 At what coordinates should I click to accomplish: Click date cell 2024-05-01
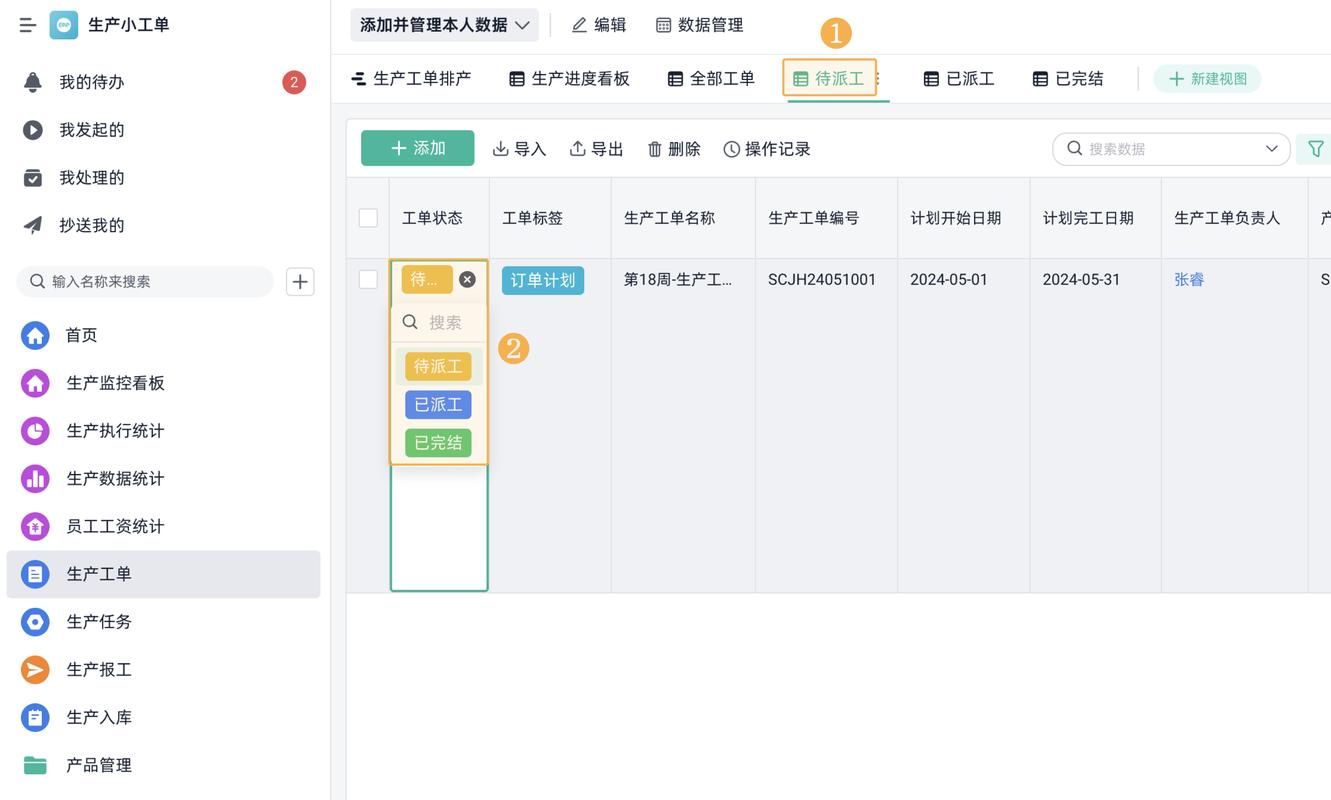949,280
